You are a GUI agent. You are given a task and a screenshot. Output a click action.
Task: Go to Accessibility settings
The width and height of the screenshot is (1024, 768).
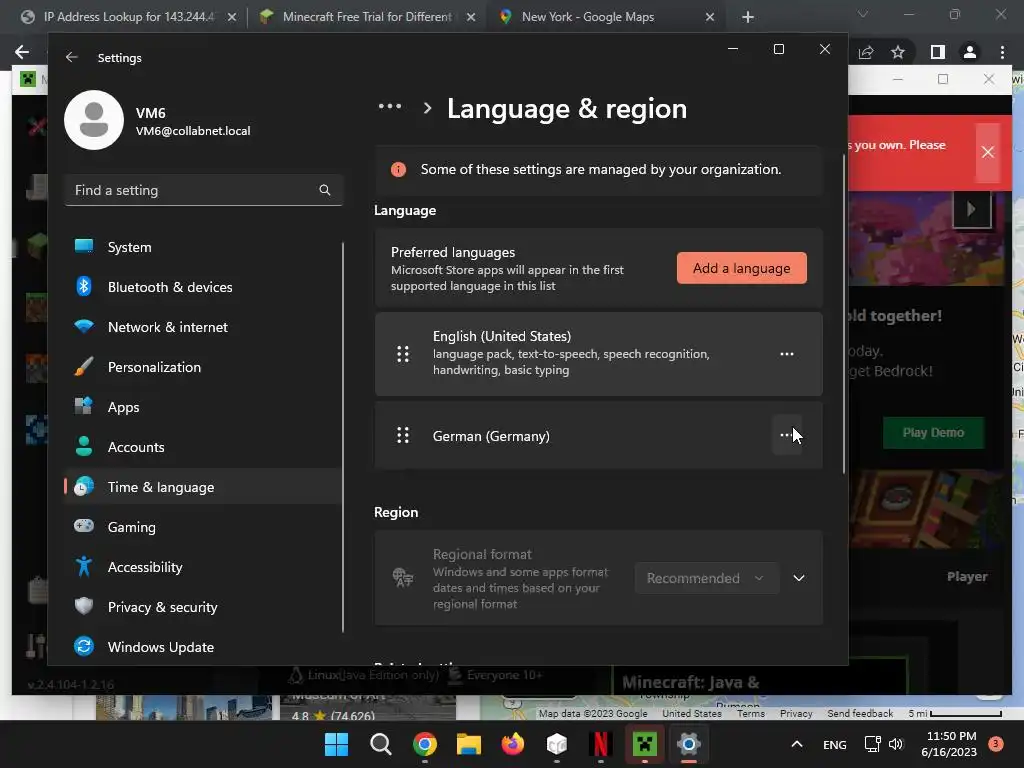click(203, 567)
